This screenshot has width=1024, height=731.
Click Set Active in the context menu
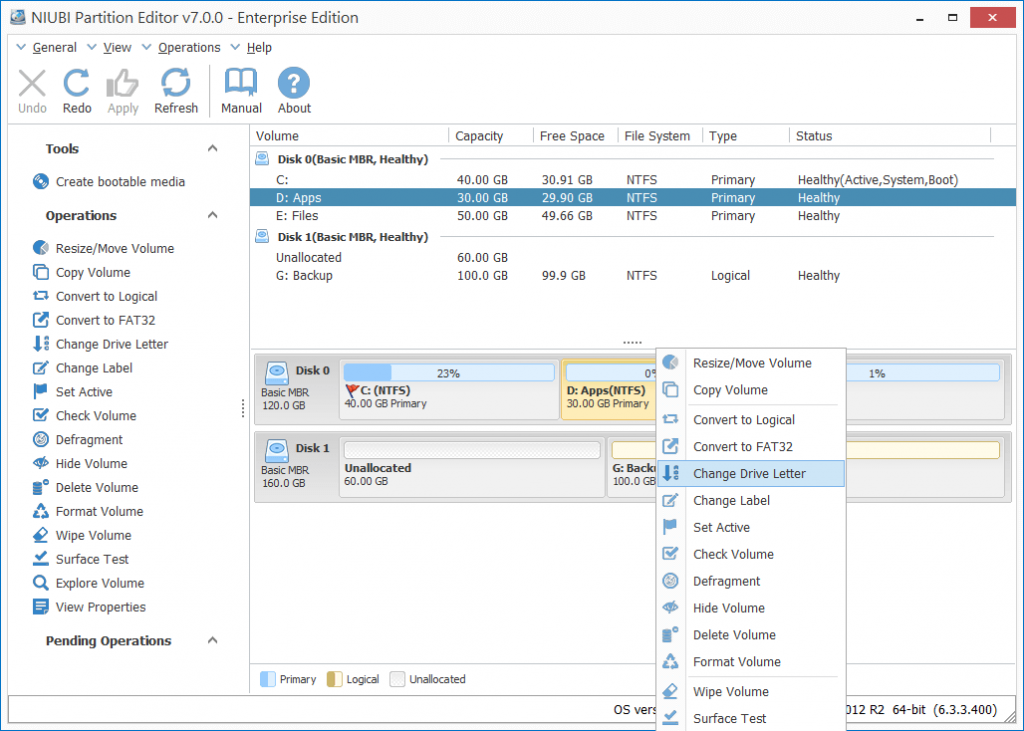(x=720, y=527)
